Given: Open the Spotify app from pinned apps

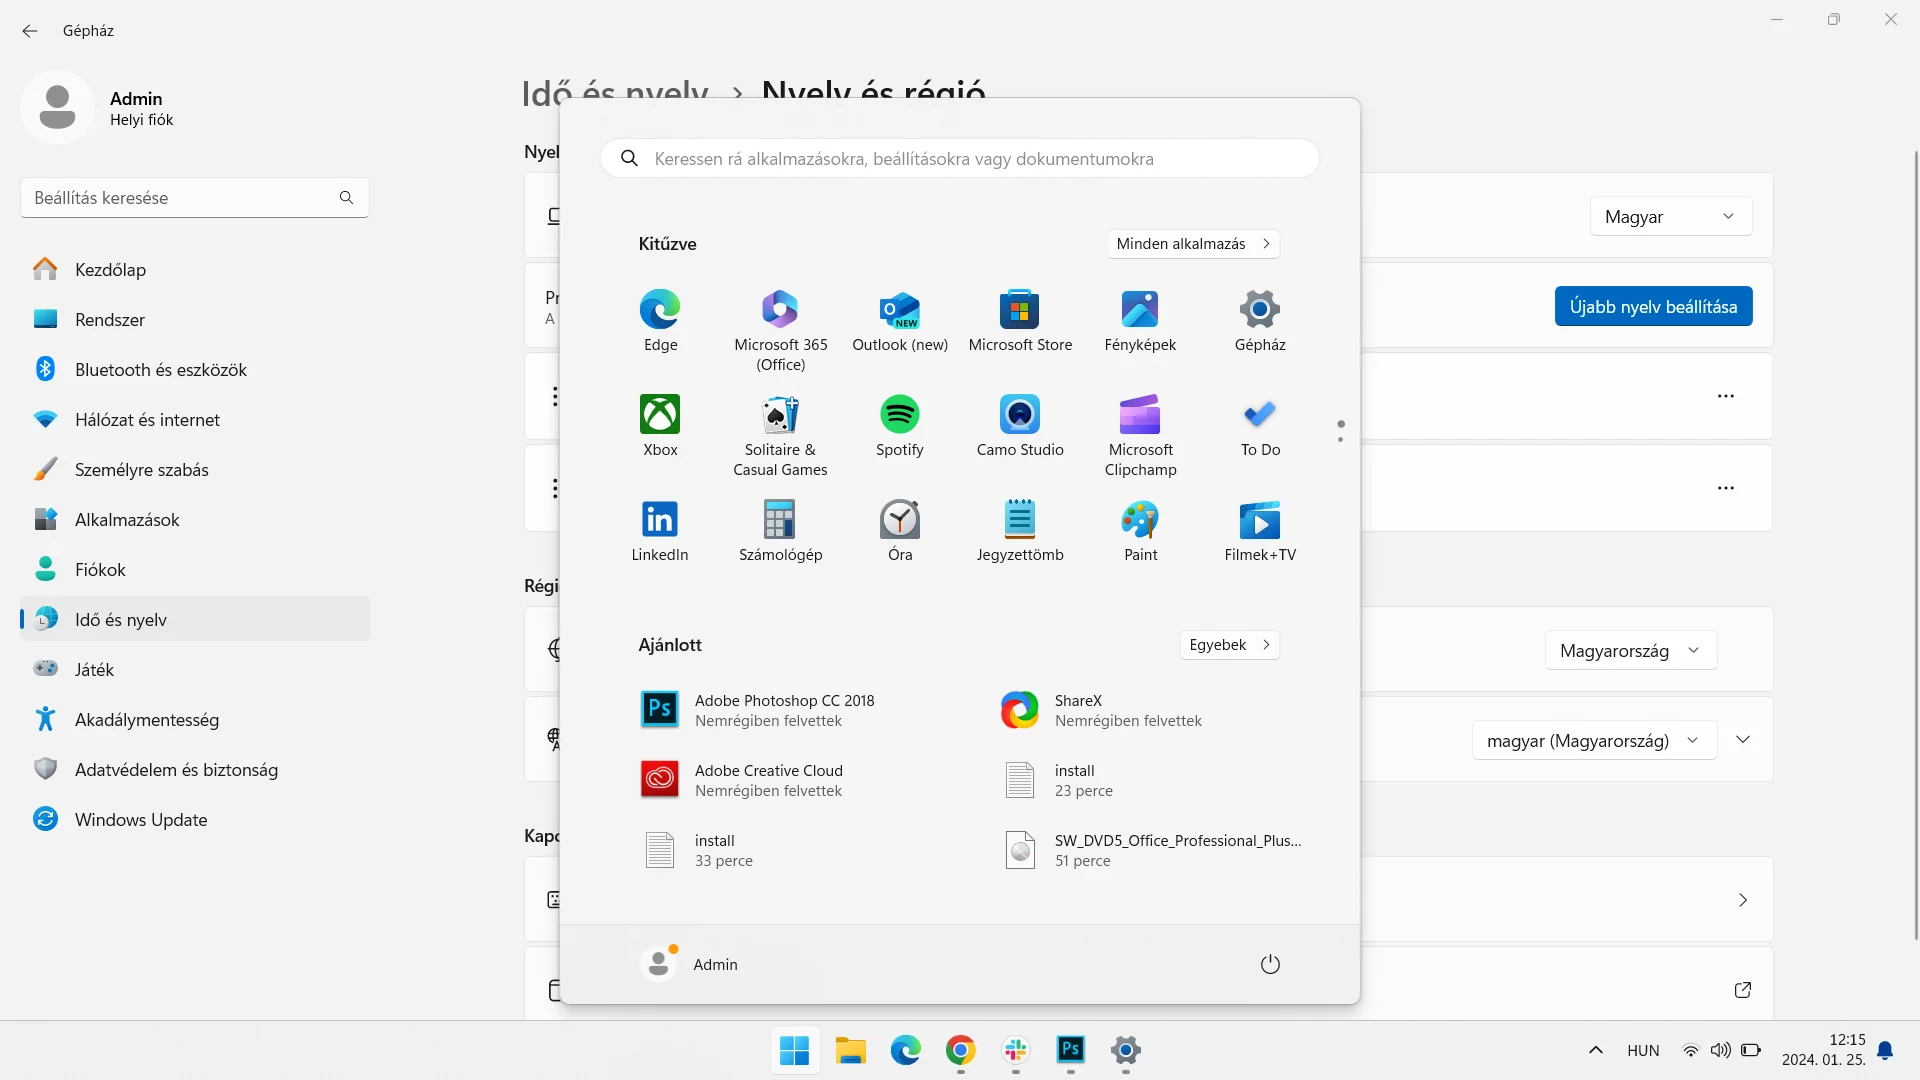Looking at the screenshot, I should (x=899, y=415).
